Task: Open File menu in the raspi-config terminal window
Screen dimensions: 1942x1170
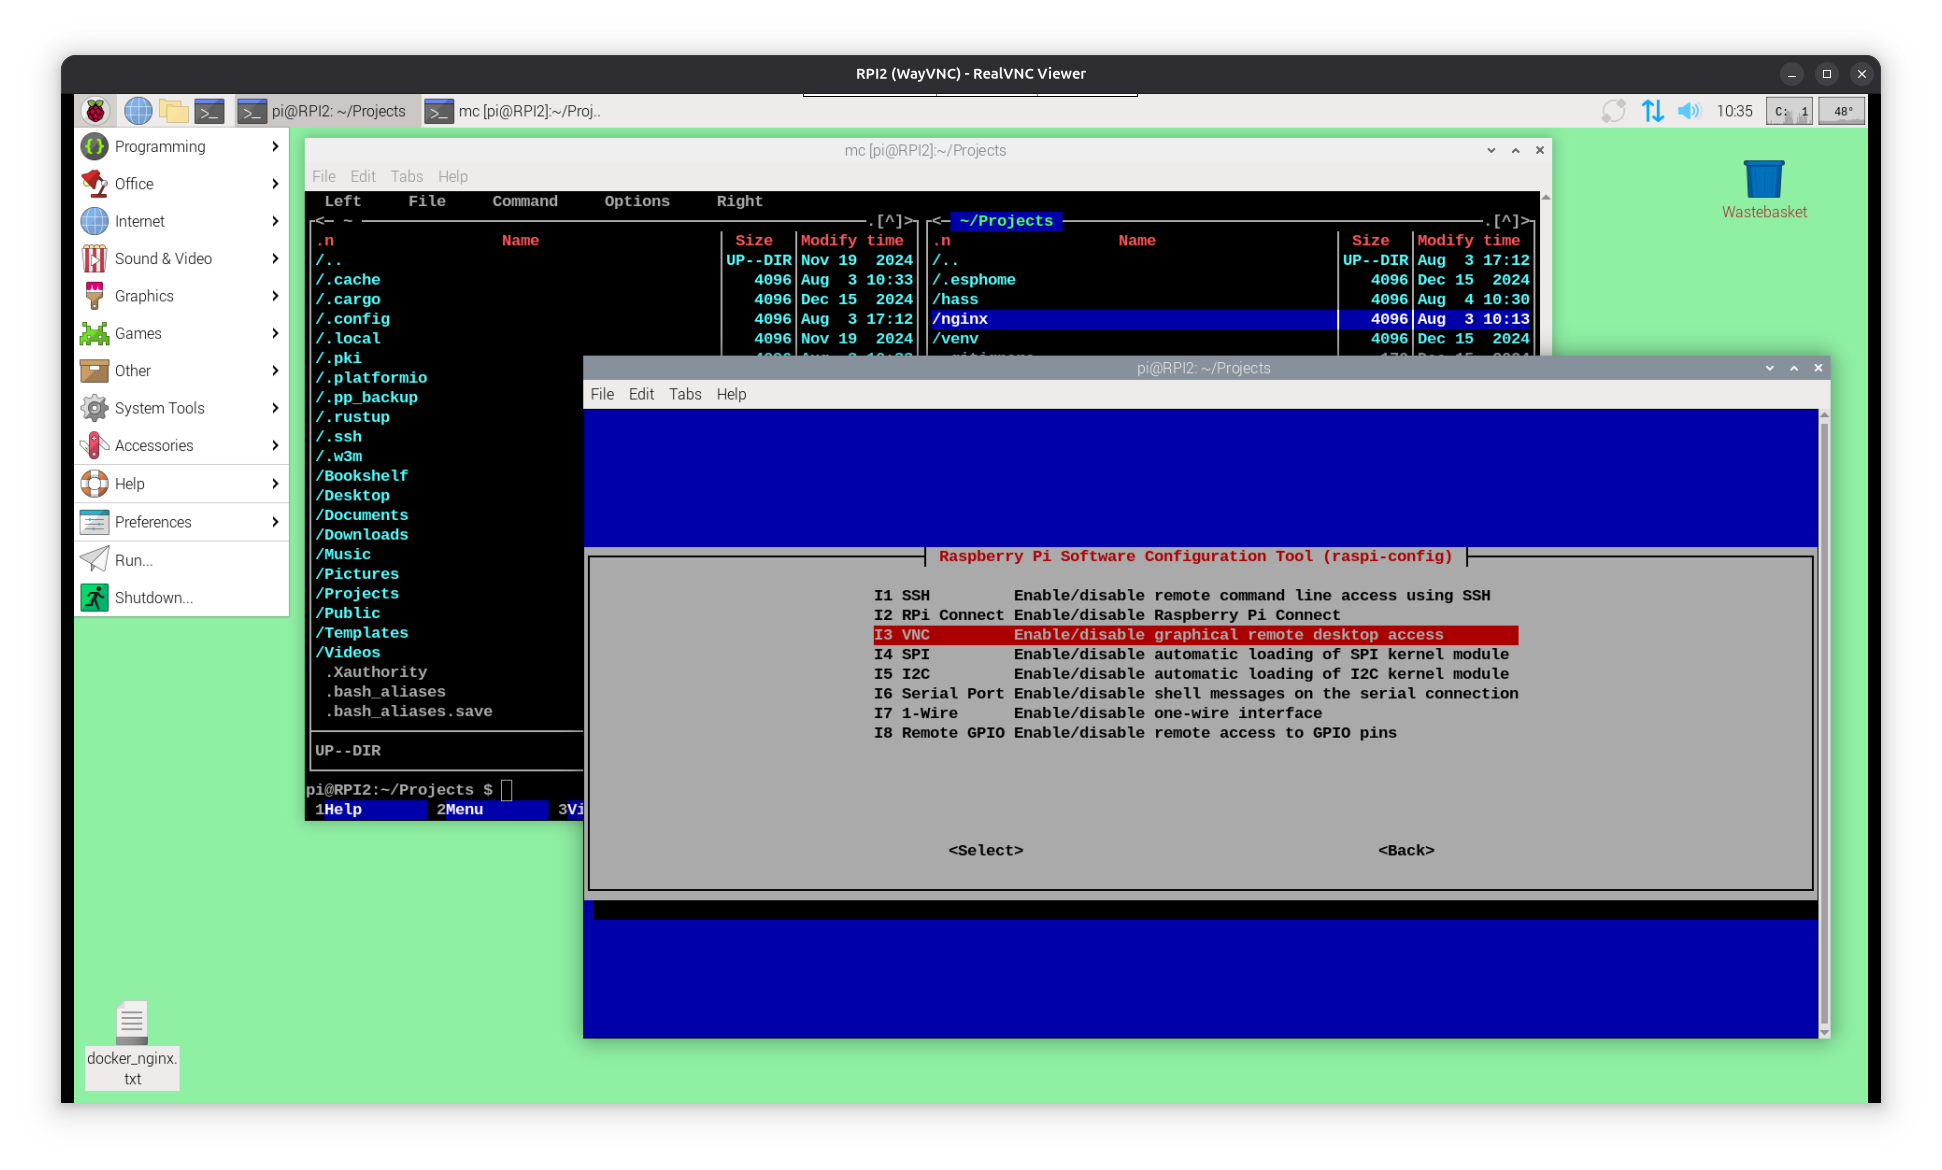Action: point(602,394)
